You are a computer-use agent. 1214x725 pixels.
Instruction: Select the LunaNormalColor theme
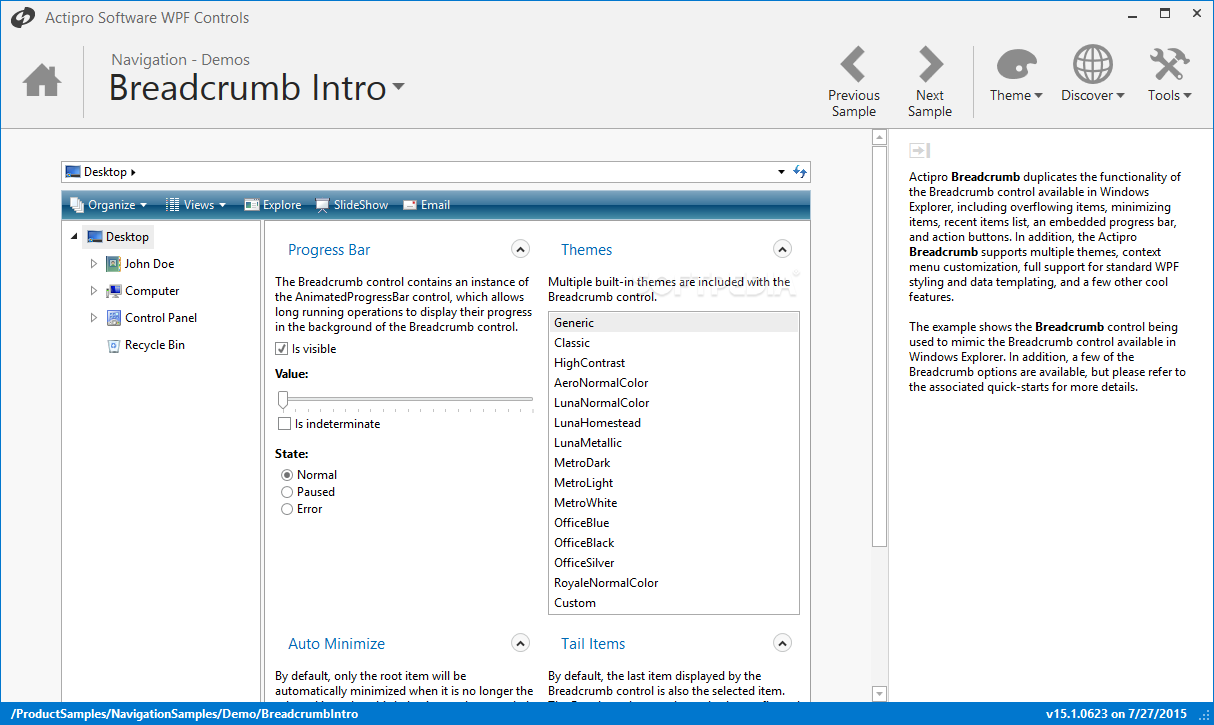[x=674, y=403]
